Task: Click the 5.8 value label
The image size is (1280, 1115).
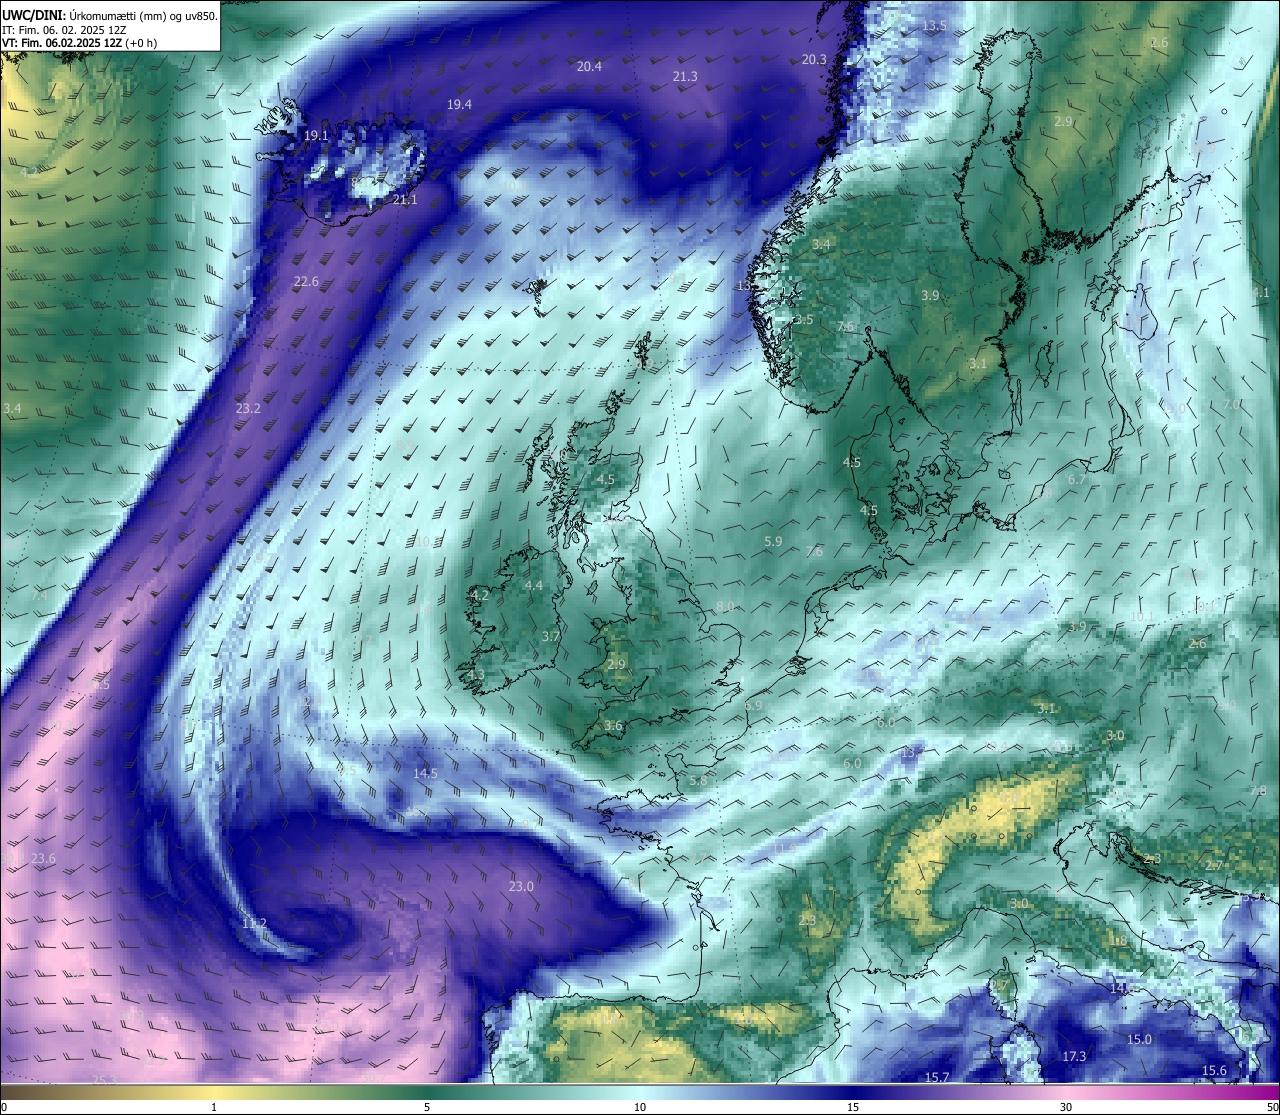Action: (698, 781)
